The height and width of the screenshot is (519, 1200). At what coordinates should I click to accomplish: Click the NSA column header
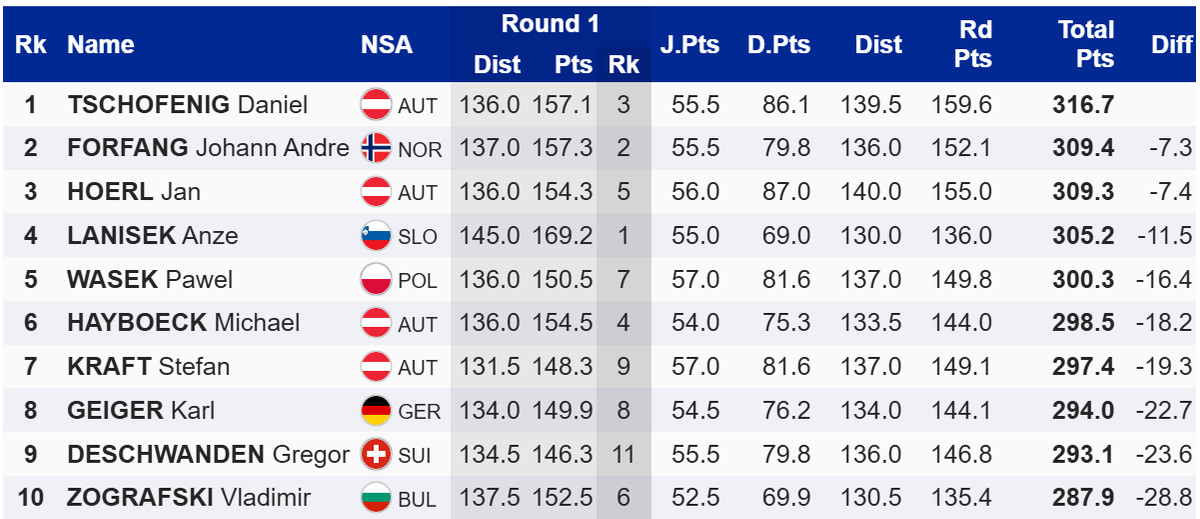pyautogui.click(x=386, y=44)
